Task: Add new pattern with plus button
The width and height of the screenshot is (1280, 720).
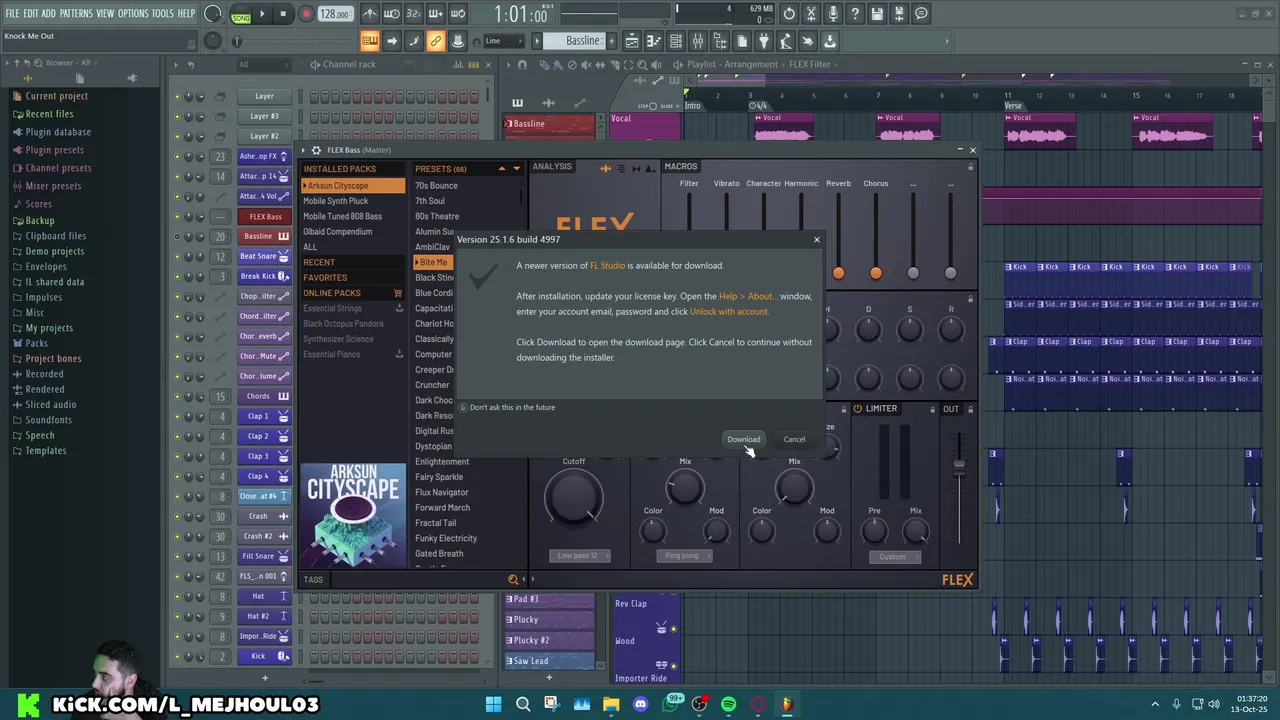Action: (611, 41)
